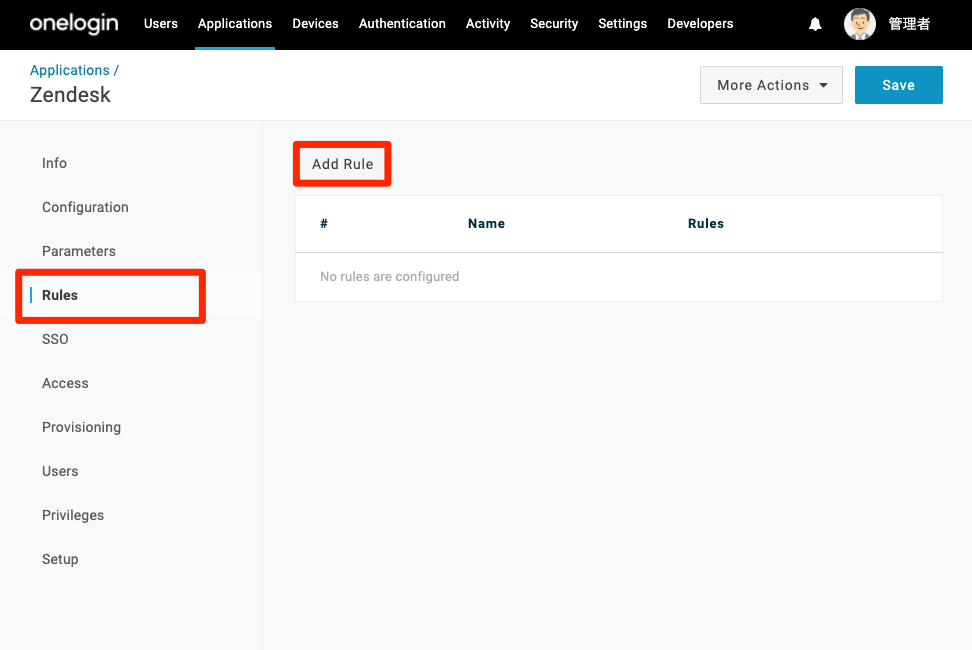Open the Devices menu

[316, 24]
